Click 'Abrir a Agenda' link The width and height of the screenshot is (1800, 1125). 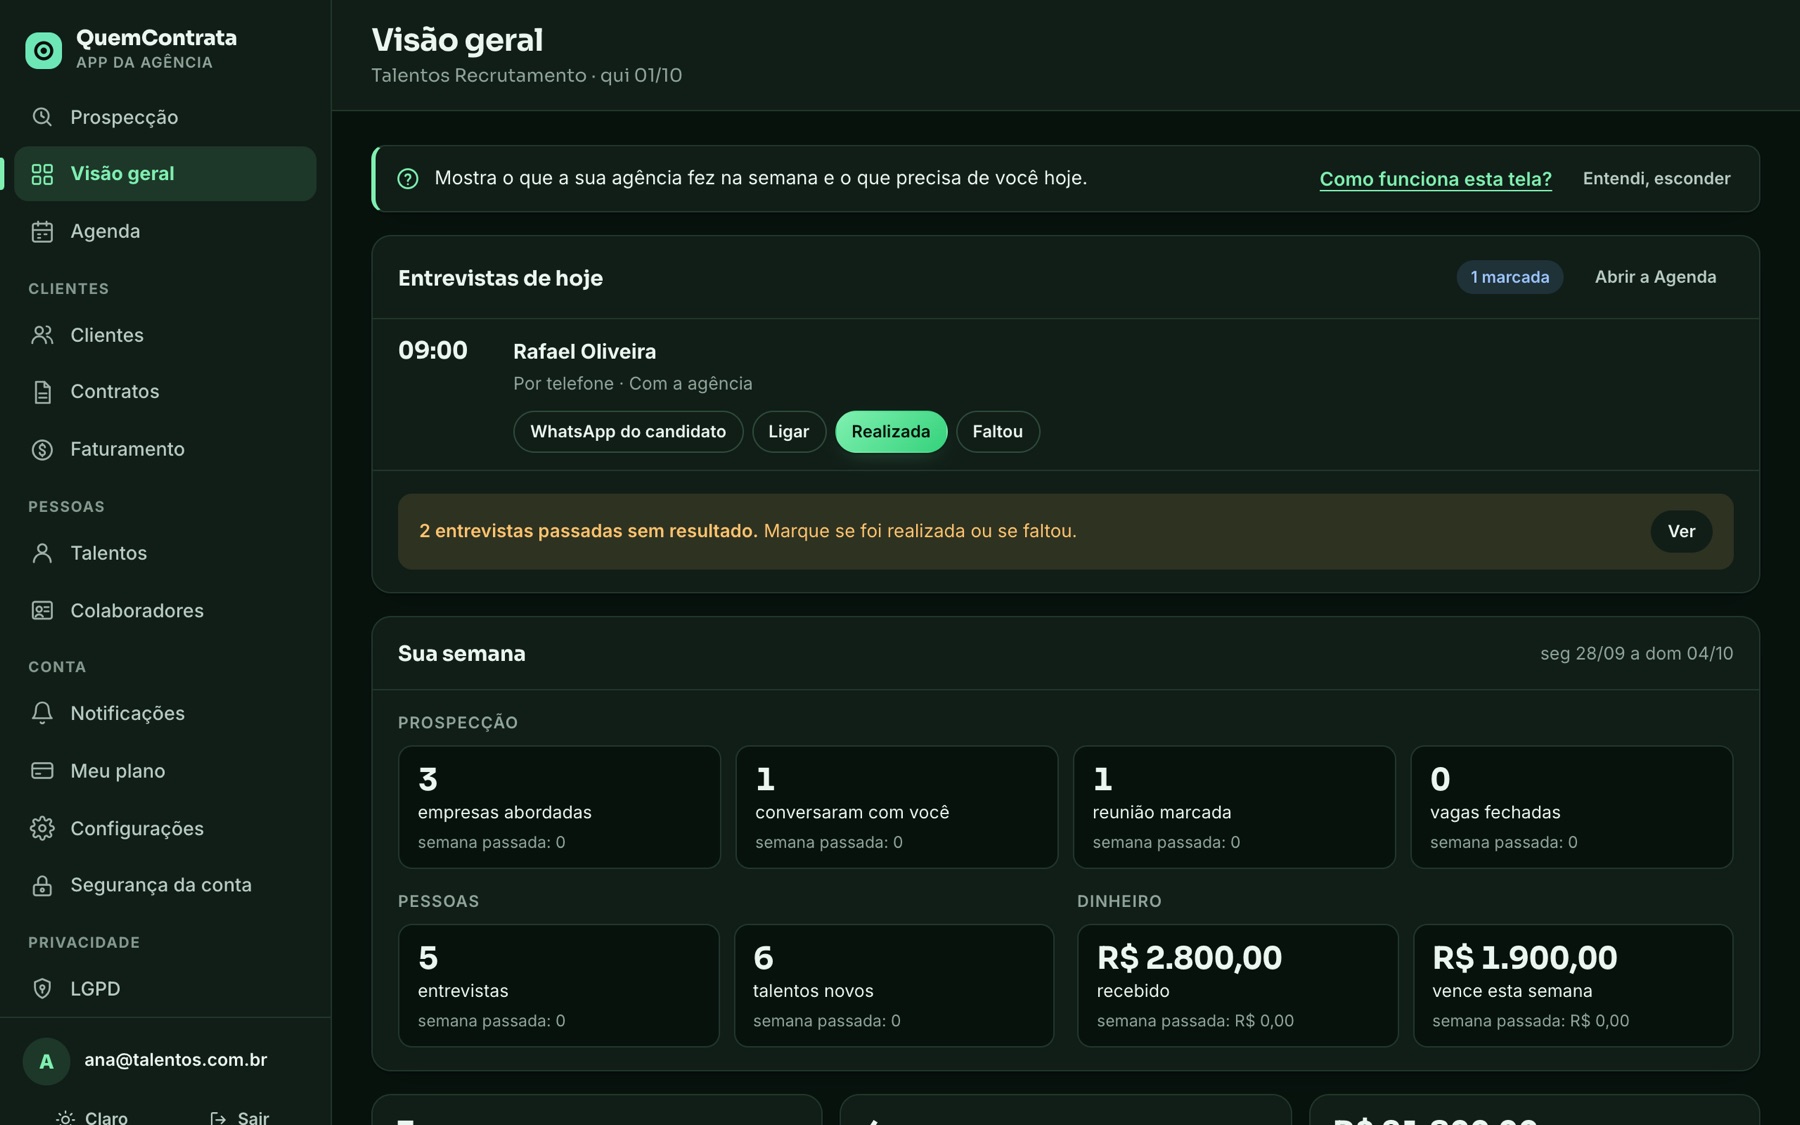[1655, 277]
